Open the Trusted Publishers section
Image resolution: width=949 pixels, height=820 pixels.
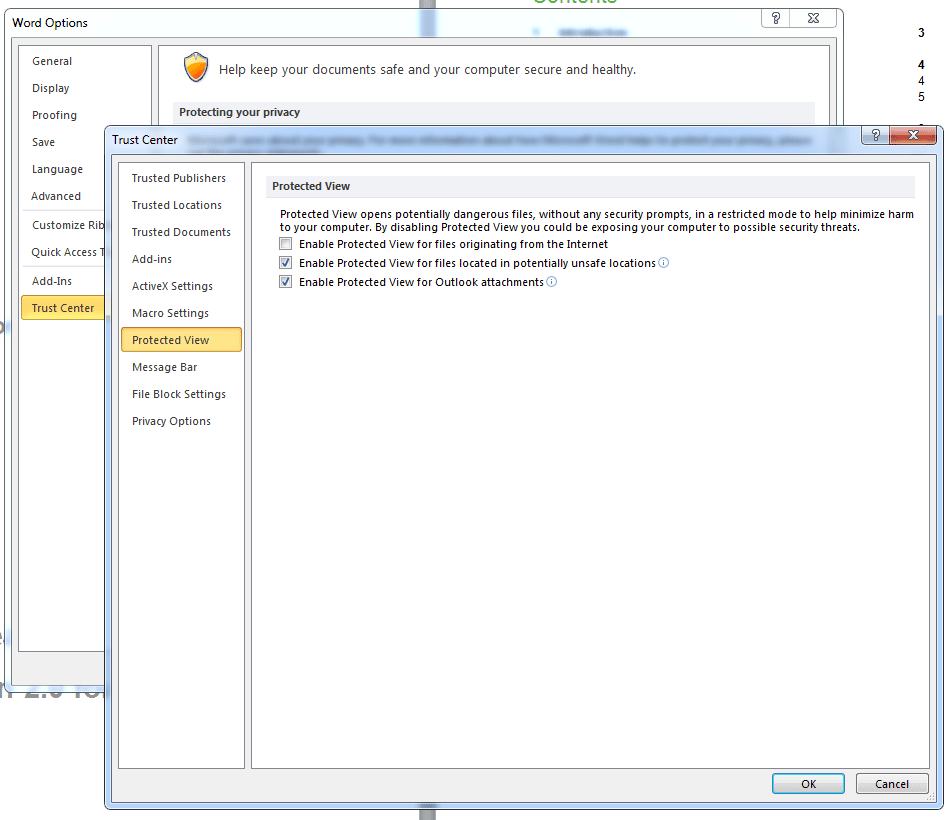pyautogui.click(x=179, y=178)
